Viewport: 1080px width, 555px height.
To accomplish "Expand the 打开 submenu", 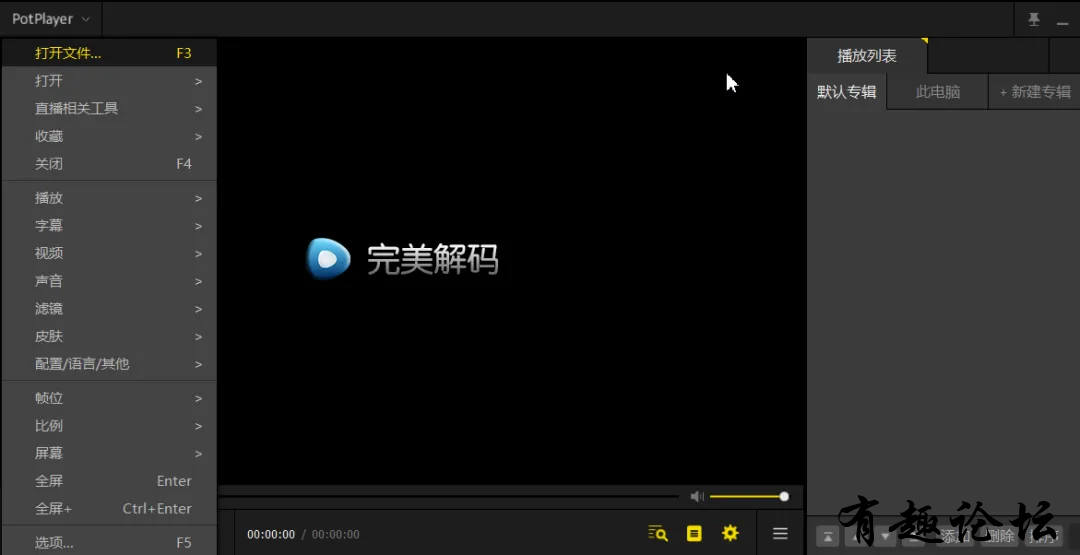I will 110,81.
